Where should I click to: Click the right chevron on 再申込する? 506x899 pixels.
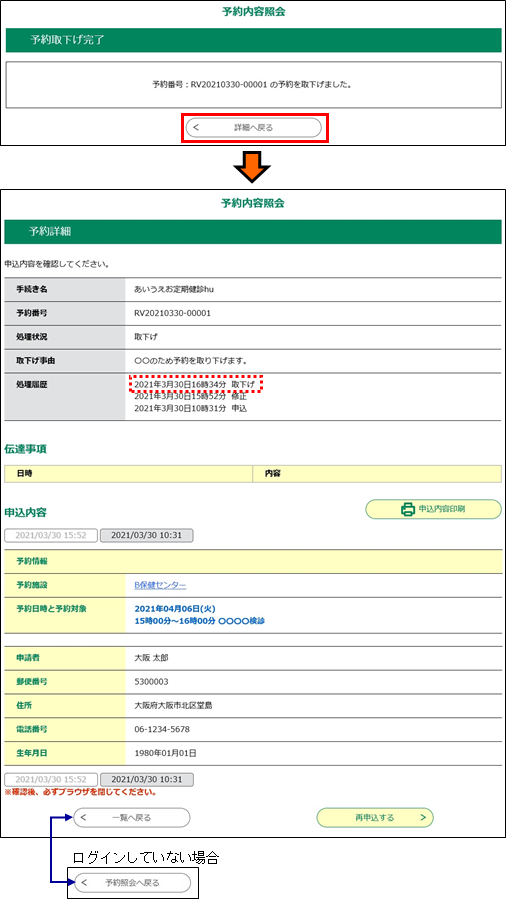tap(423, 818)
